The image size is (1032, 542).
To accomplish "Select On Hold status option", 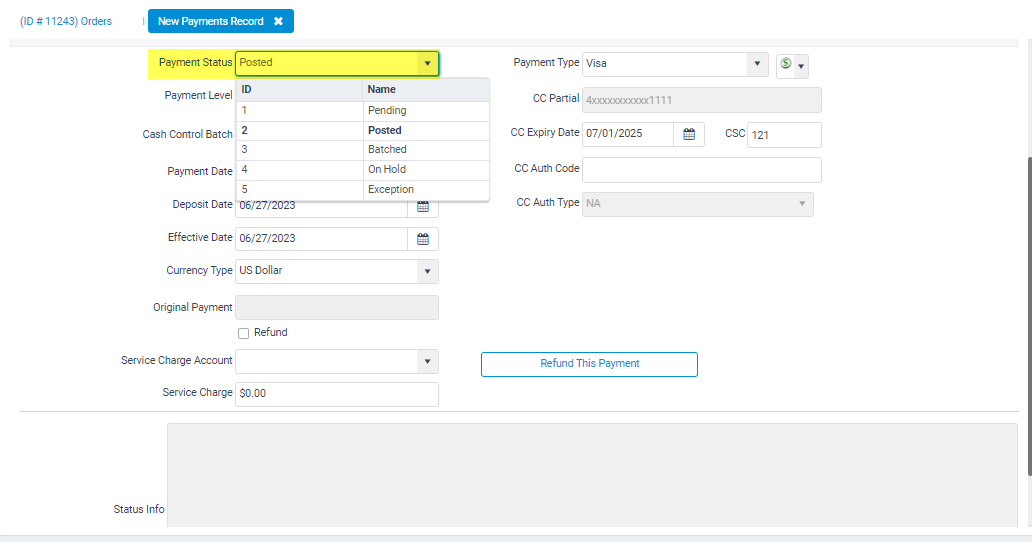I will (x=363, y=170).
